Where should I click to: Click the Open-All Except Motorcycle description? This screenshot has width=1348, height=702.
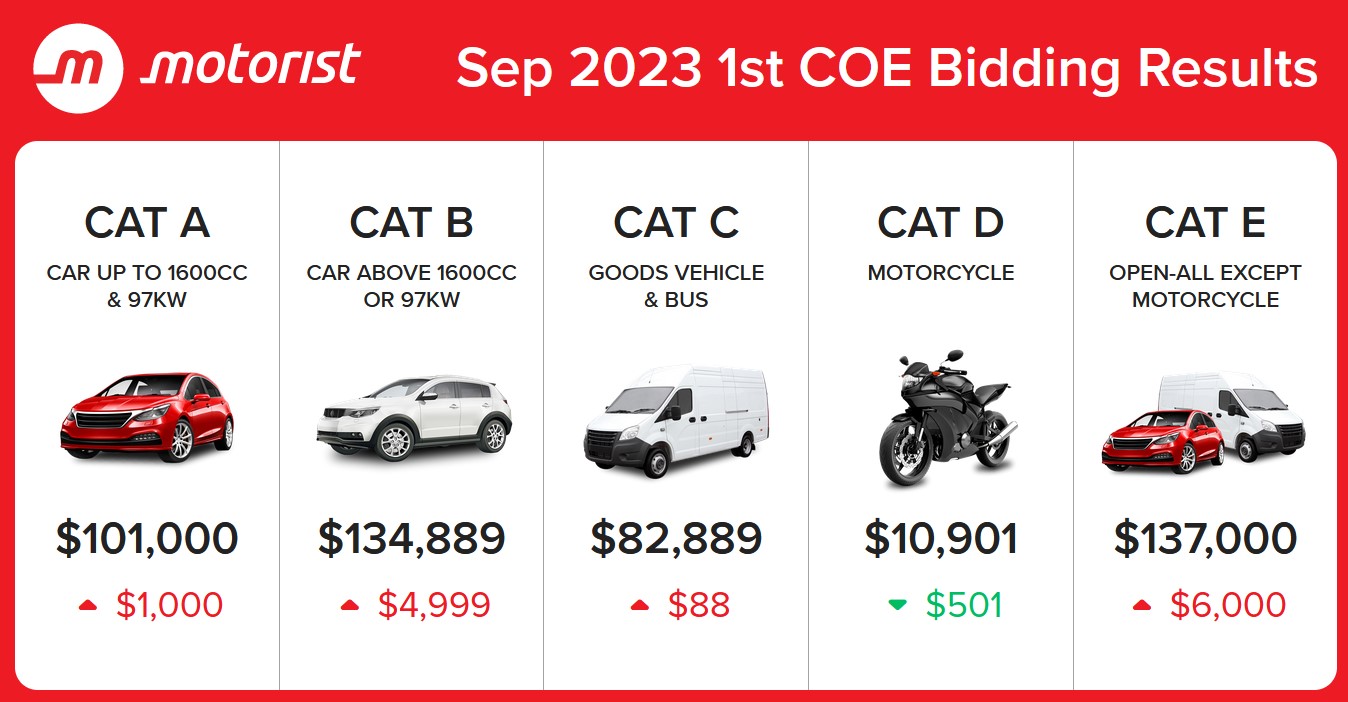click(1205, 286)
